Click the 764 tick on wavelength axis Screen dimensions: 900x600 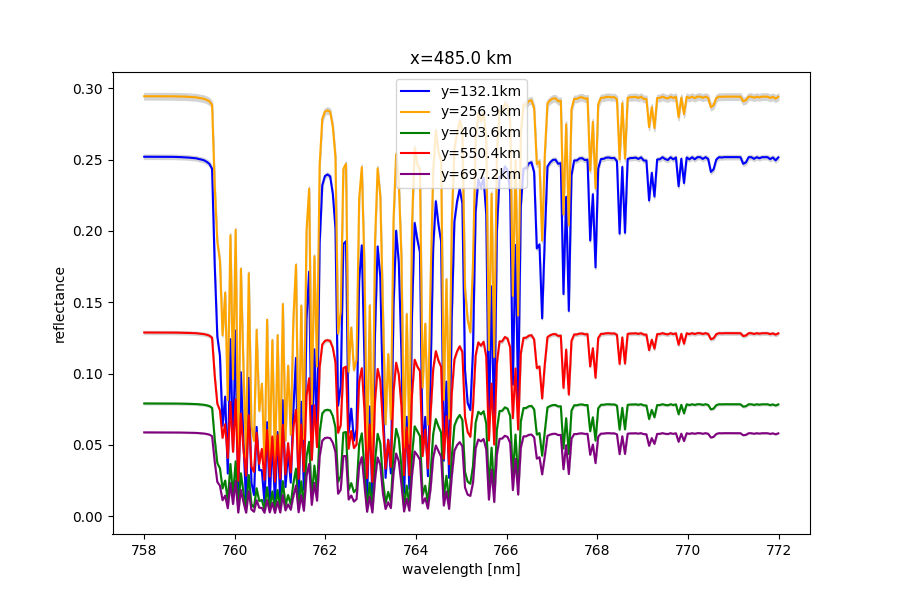[416, 550]
